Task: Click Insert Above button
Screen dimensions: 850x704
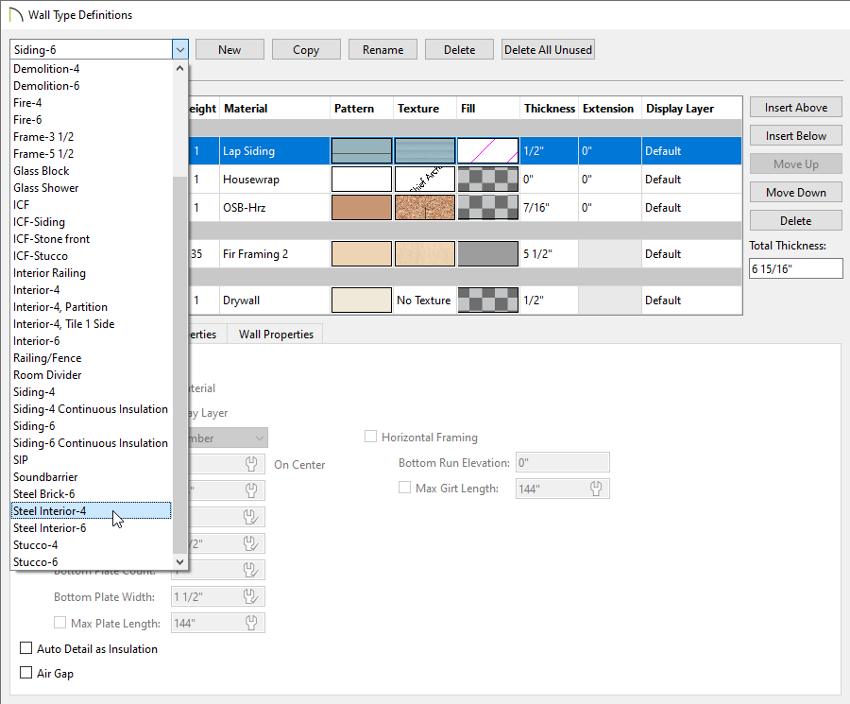Action: coord(796,107)
